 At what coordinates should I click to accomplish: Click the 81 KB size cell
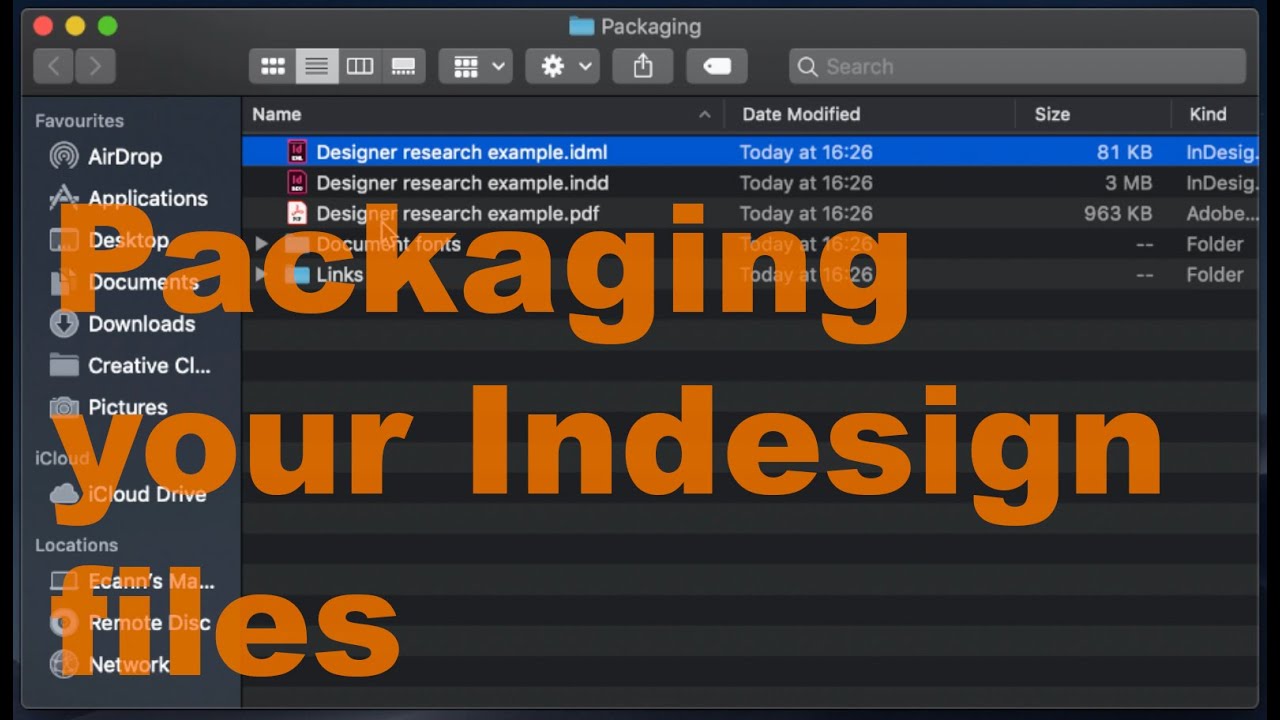pyautogui.click(x=1124, y=152)
